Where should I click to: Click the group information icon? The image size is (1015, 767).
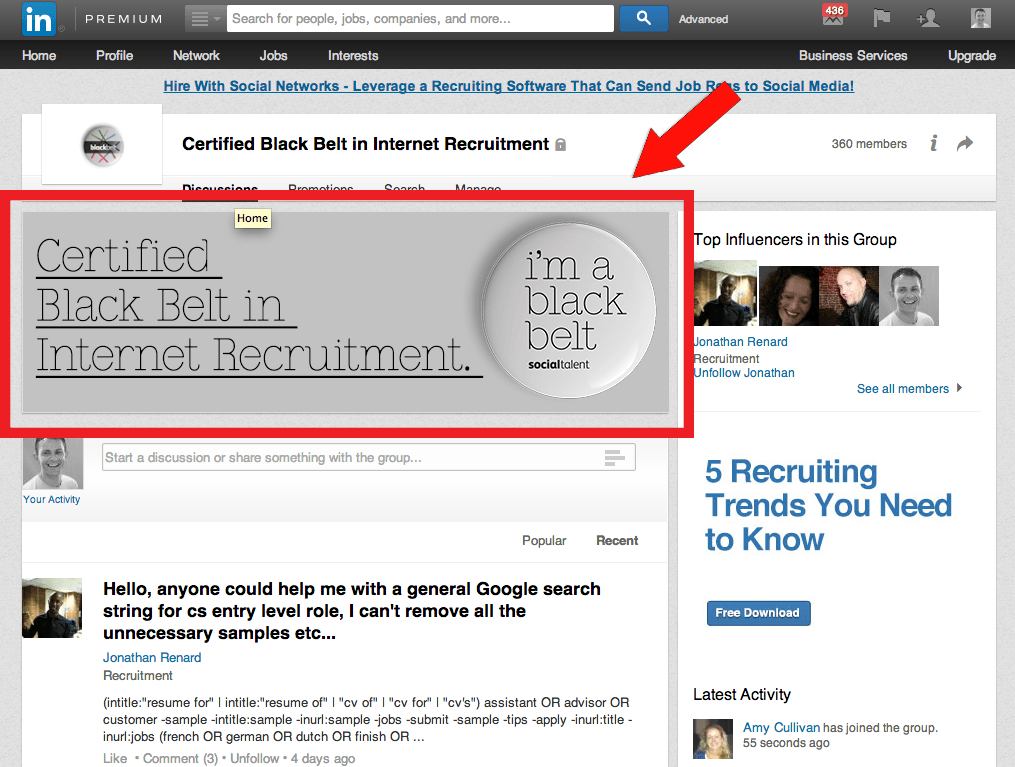click(x=933, y=143)
